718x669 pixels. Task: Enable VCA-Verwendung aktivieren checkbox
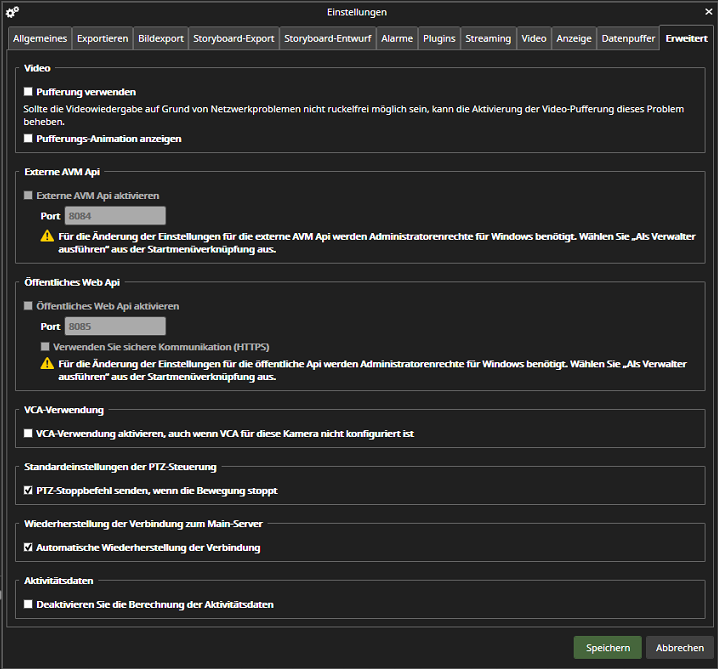(x=28, y=433)
